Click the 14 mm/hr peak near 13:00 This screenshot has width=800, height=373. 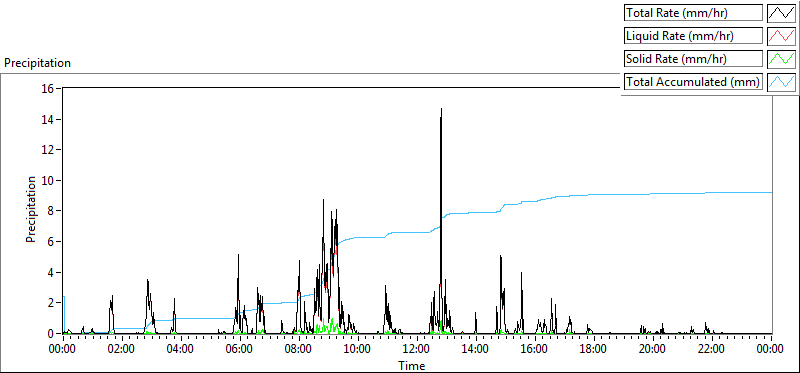[441, 109]
